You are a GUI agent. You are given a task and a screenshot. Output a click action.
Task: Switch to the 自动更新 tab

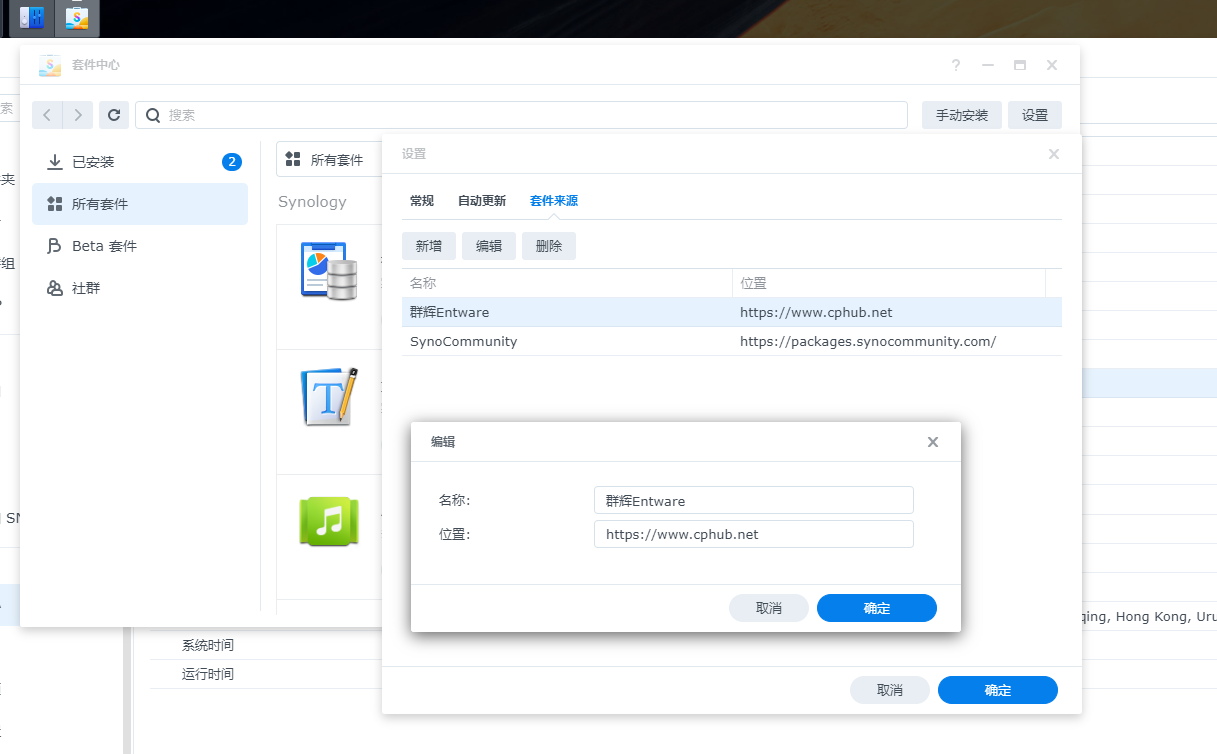[x=482, y=201]
